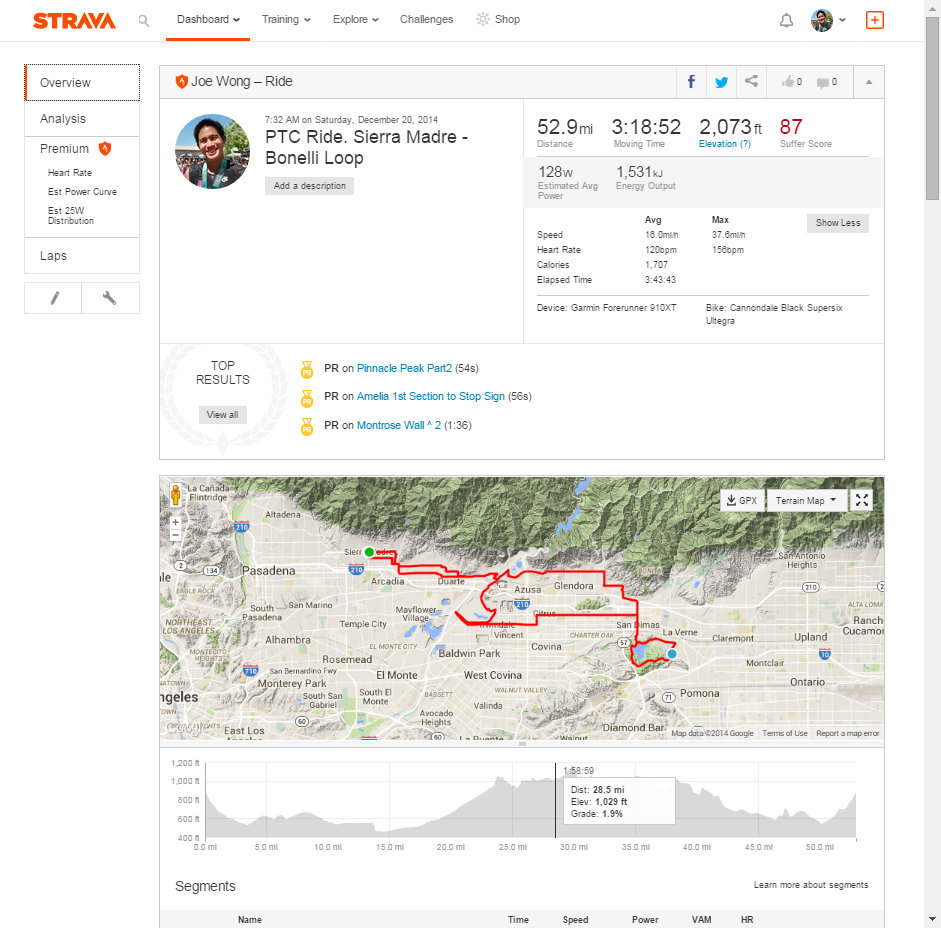
Task: Edit the activity with the pencil icon
Action: 53,298
